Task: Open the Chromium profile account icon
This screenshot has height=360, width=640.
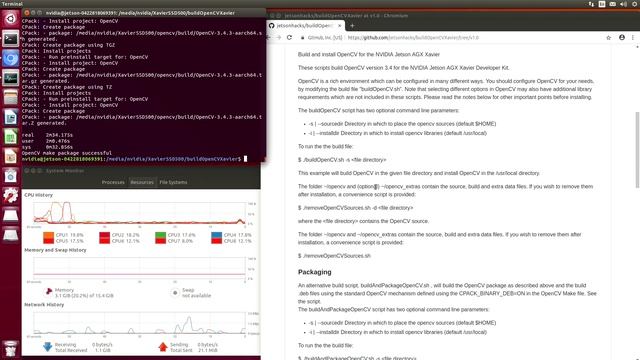Action: click(622, 38)
